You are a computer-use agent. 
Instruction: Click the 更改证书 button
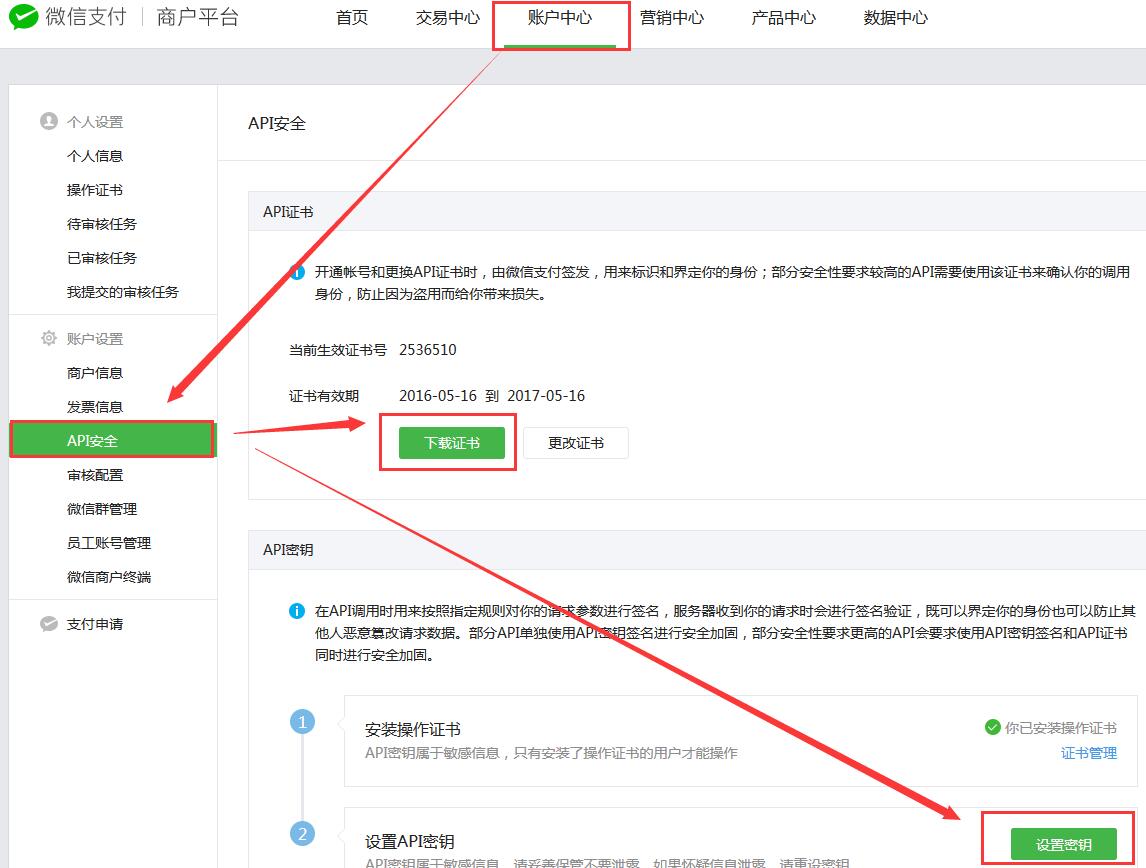click(576, 443)
